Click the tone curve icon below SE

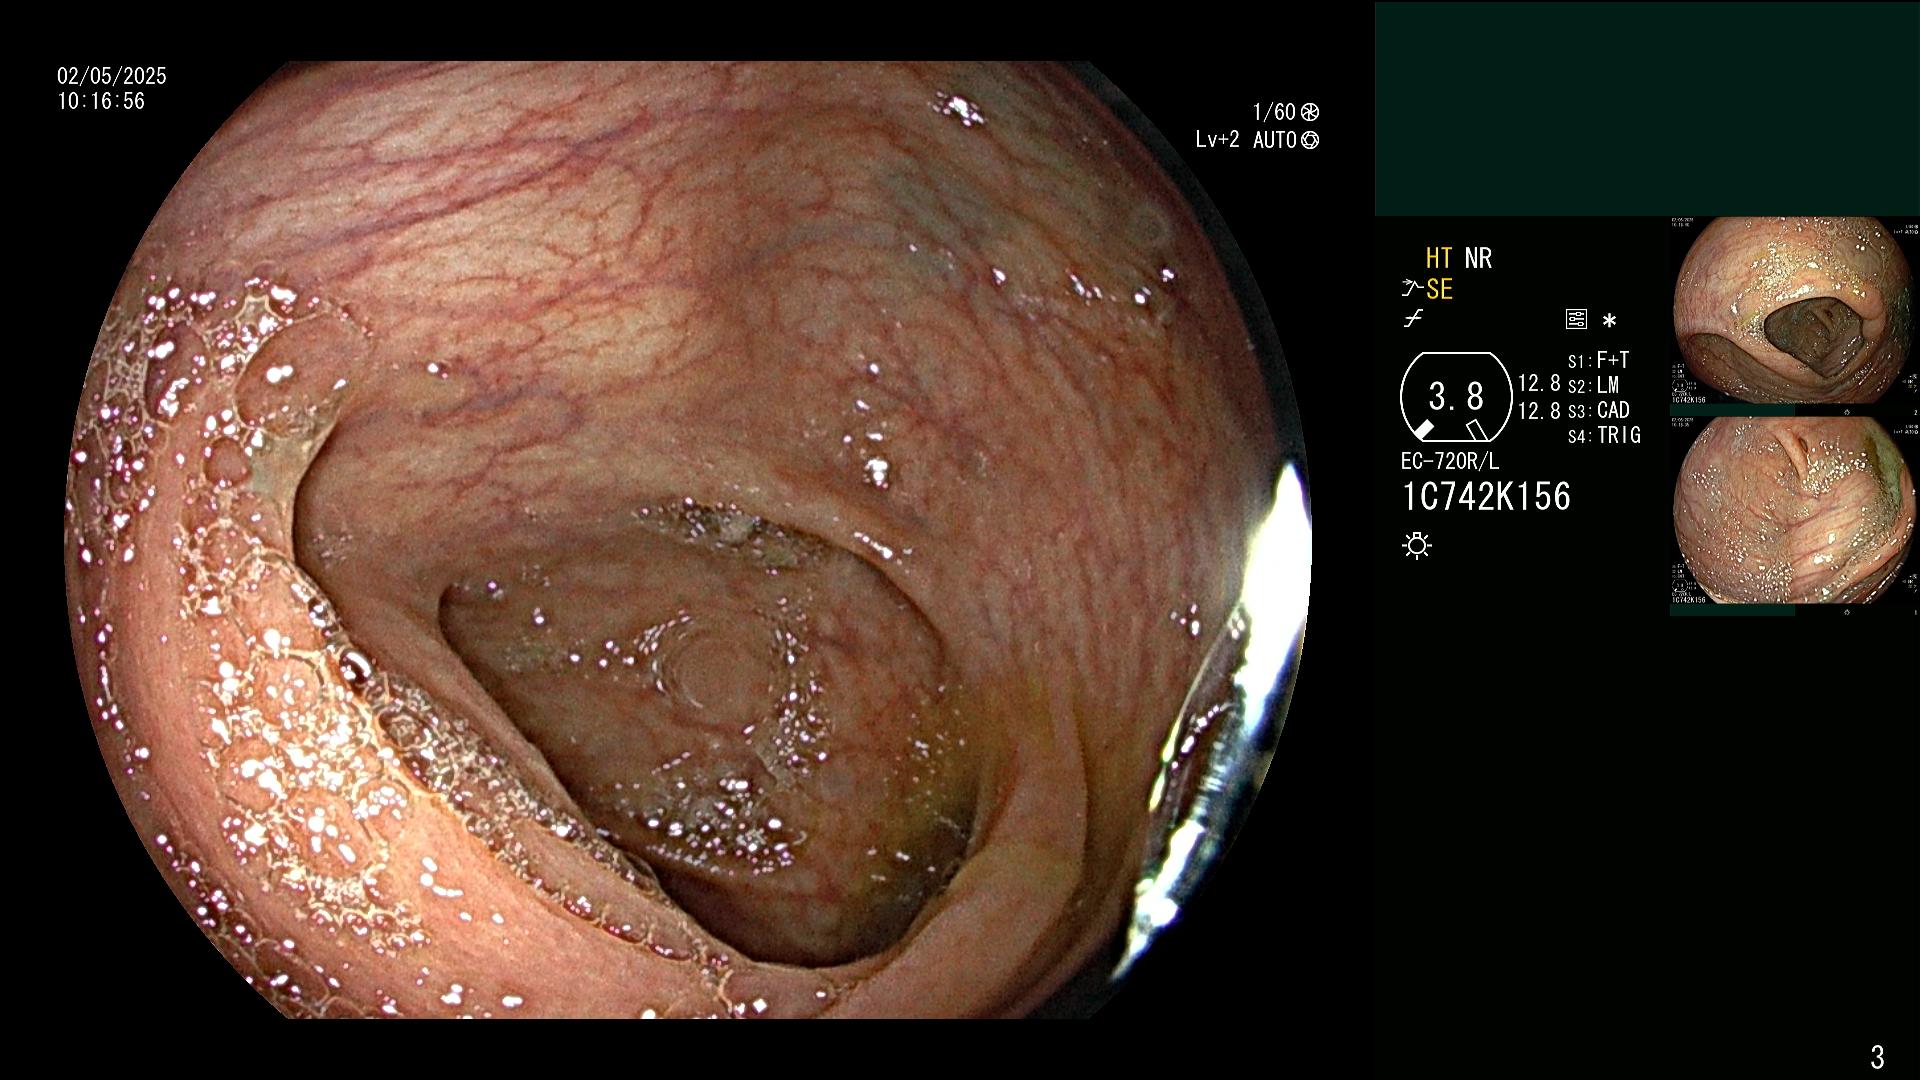1413,319
